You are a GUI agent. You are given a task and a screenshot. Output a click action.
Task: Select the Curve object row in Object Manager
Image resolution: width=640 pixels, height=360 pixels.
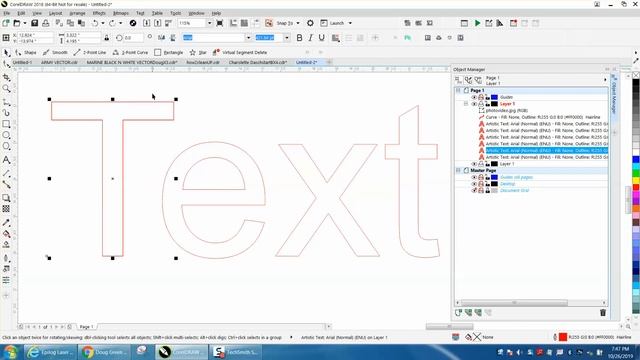pyautogui.click(x=543, y=117)
